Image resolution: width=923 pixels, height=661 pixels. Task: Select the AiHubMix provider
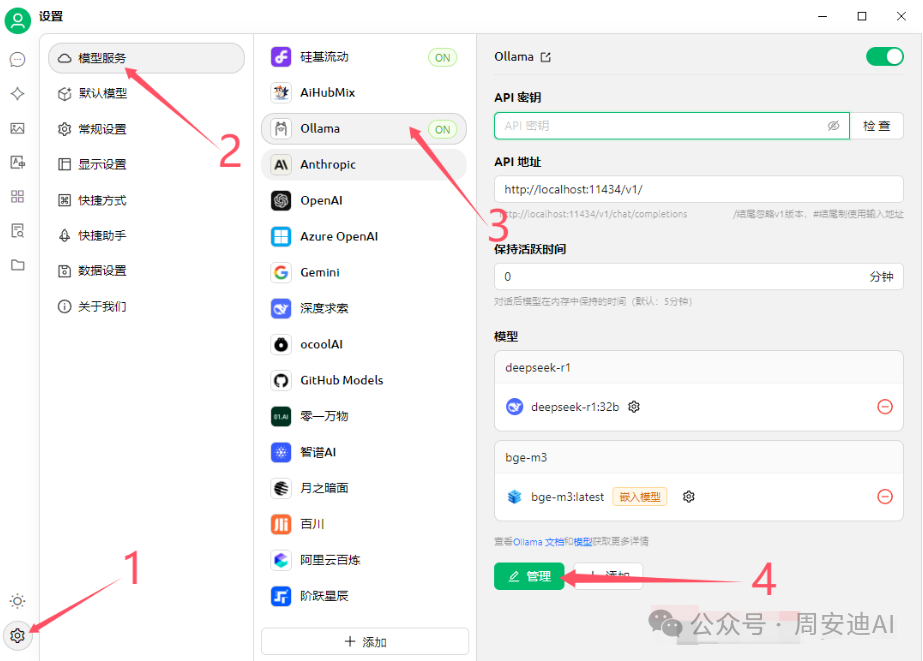(x=364, y=93)
